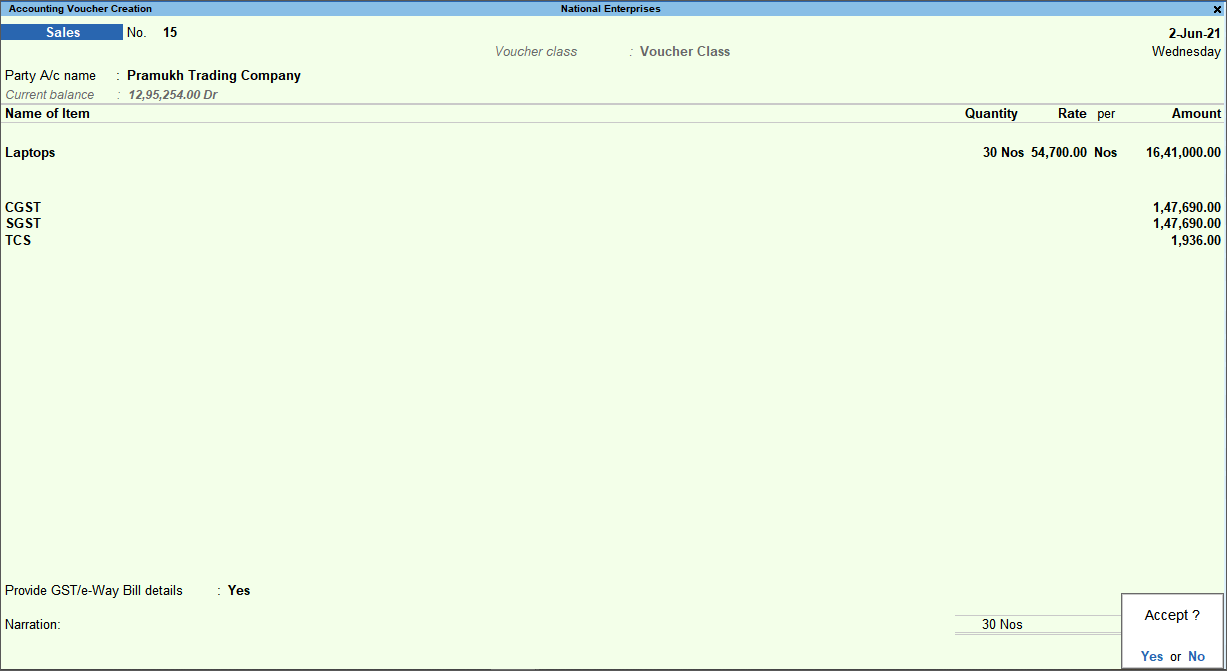Select party name Pramukh Trading Company
Screen dimensions: 1227x671
tap(214, 75)
